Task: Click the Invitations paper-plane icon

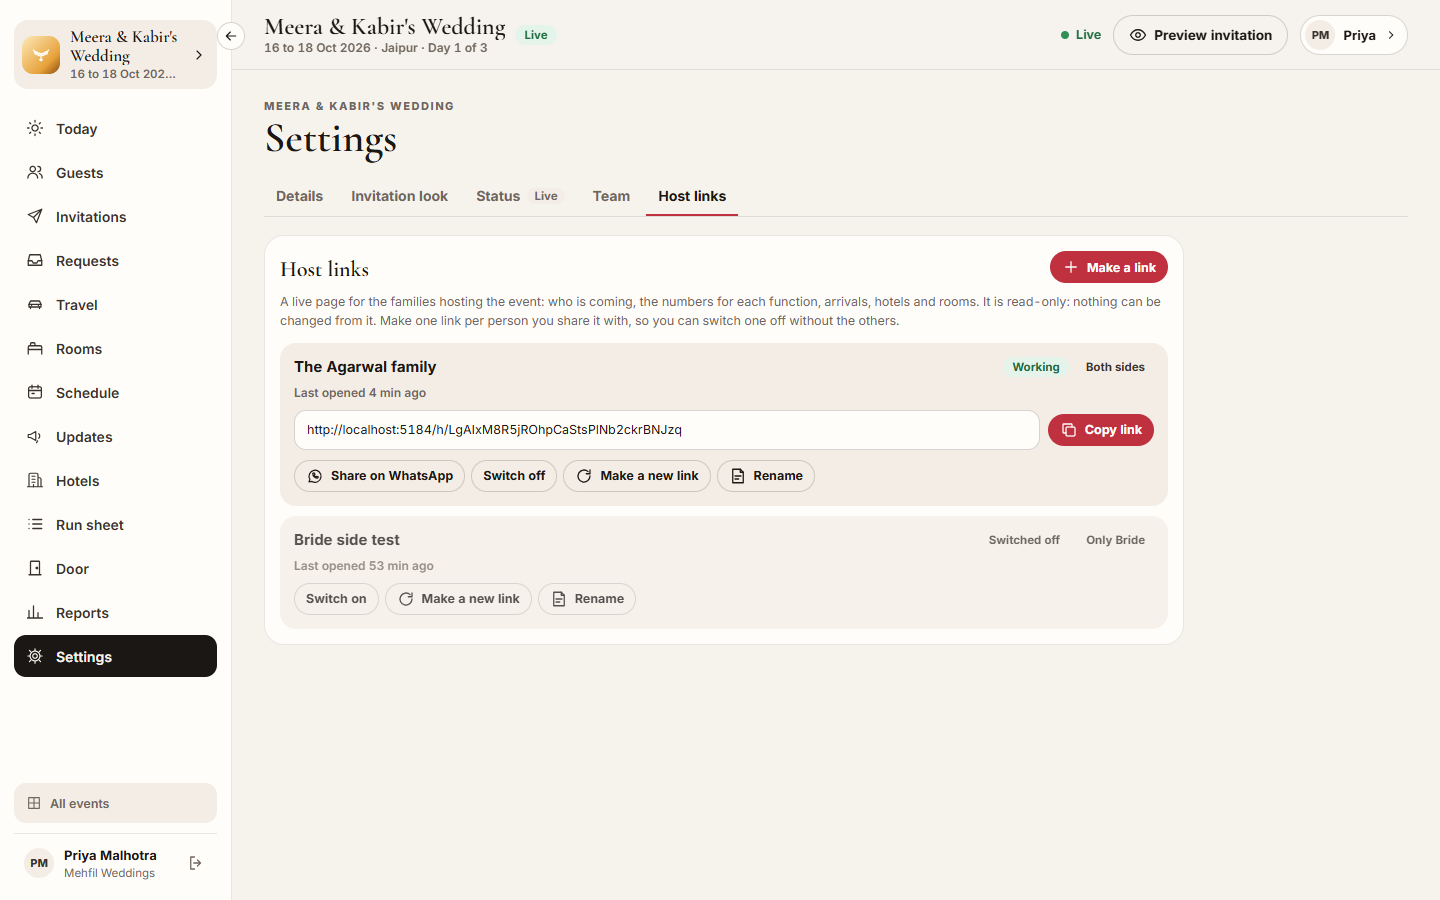Action: pos(35,216)
